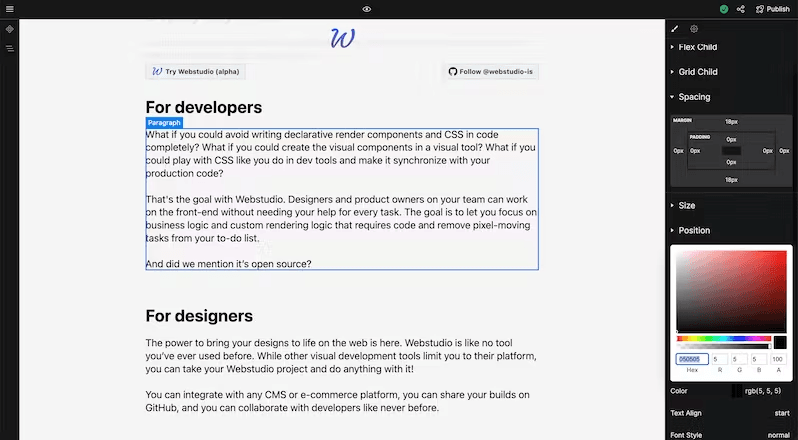Viewport: 798px width, 440px height.
Task: Publish the project
Action: [x=773, y=9]
